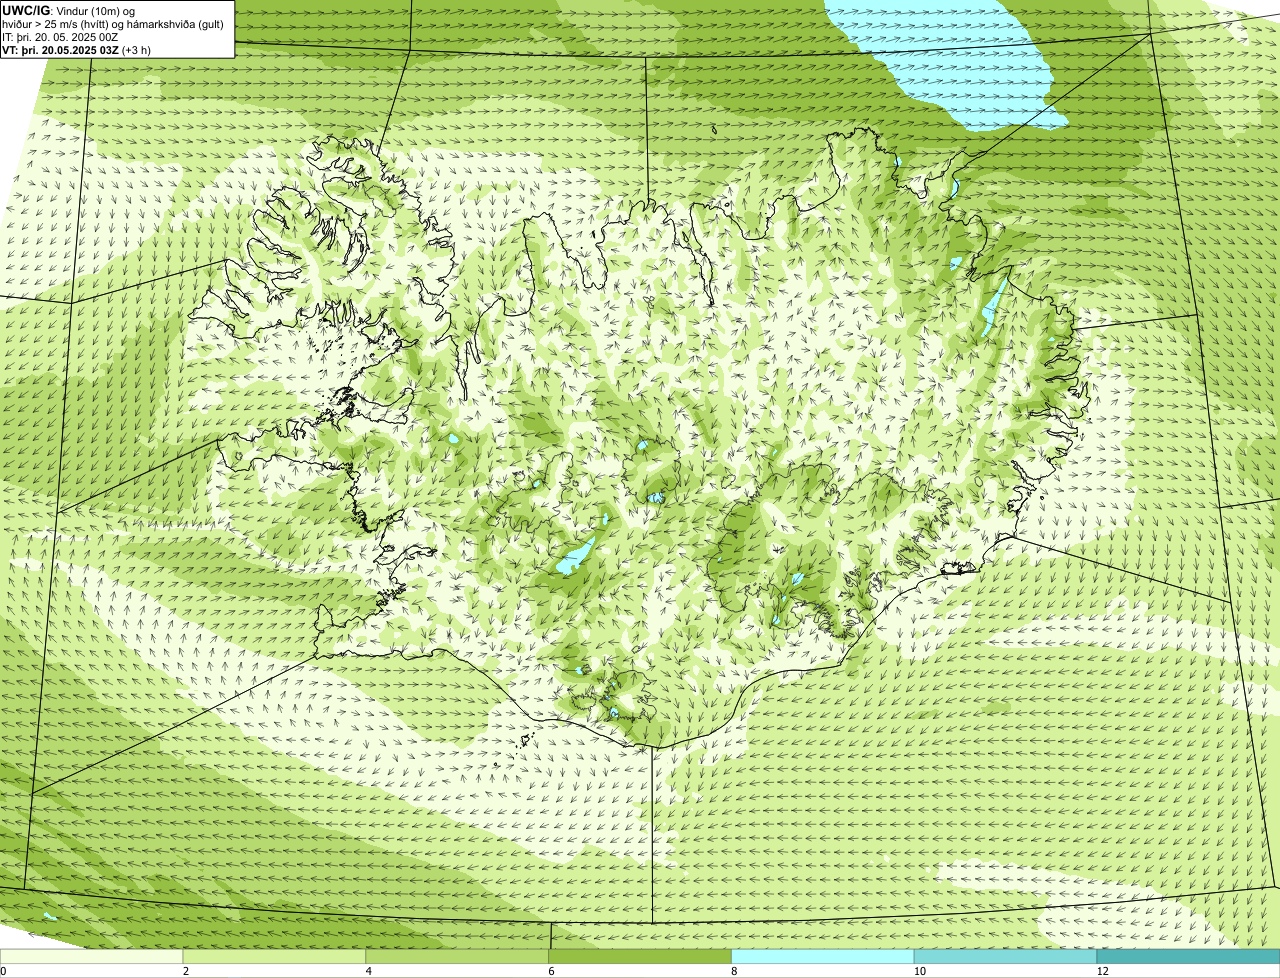
Task: Click the 'VT: þri. 20.05.2025 03Z (+3 h)' line
Action: point(77,49)
